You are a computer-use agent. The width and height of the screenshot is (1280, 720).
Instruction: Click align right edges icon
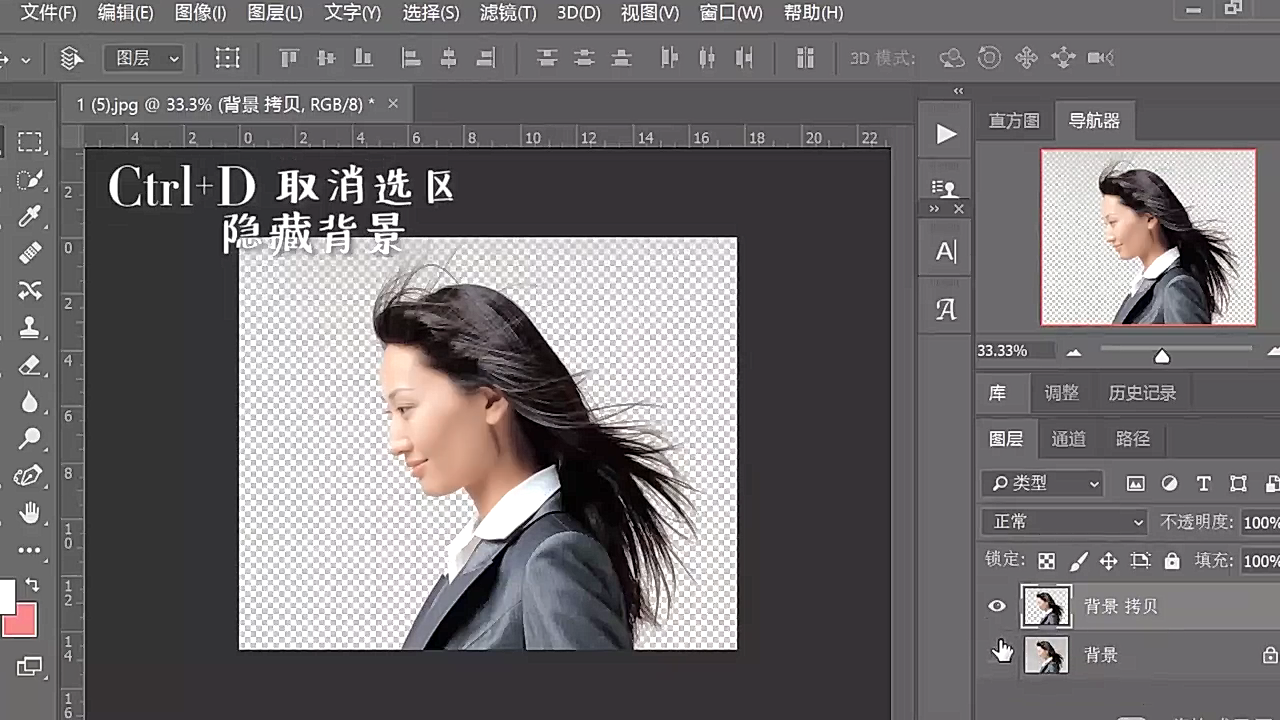coord(485,58)
